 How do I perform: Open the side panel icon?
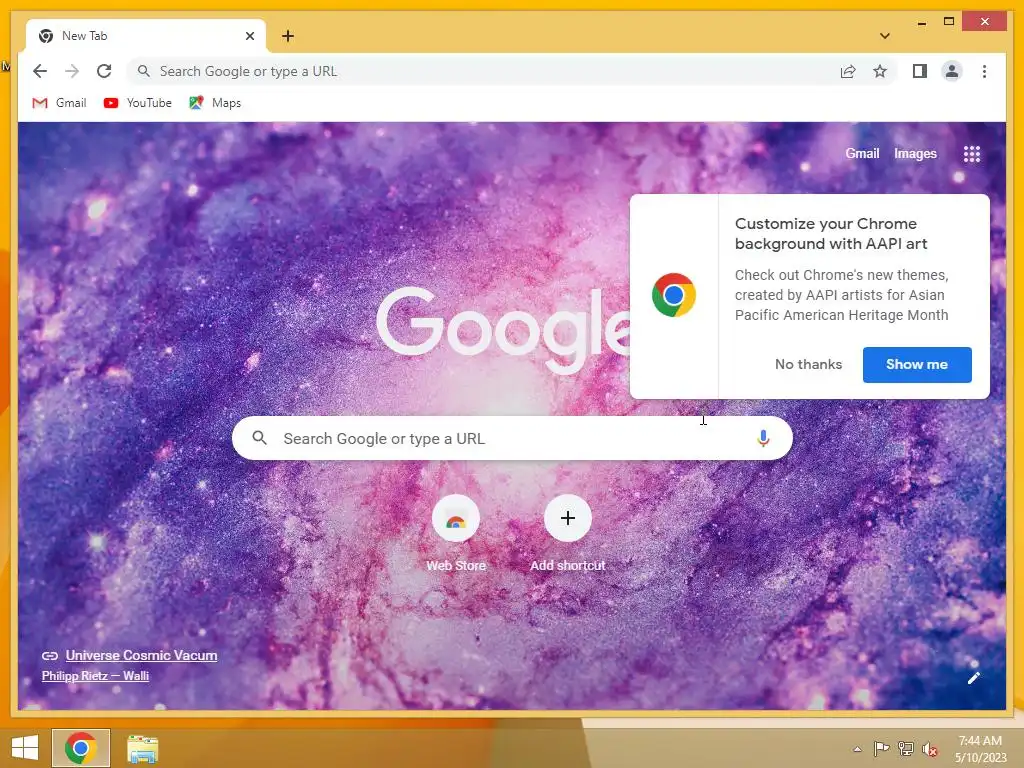[920, 71]
